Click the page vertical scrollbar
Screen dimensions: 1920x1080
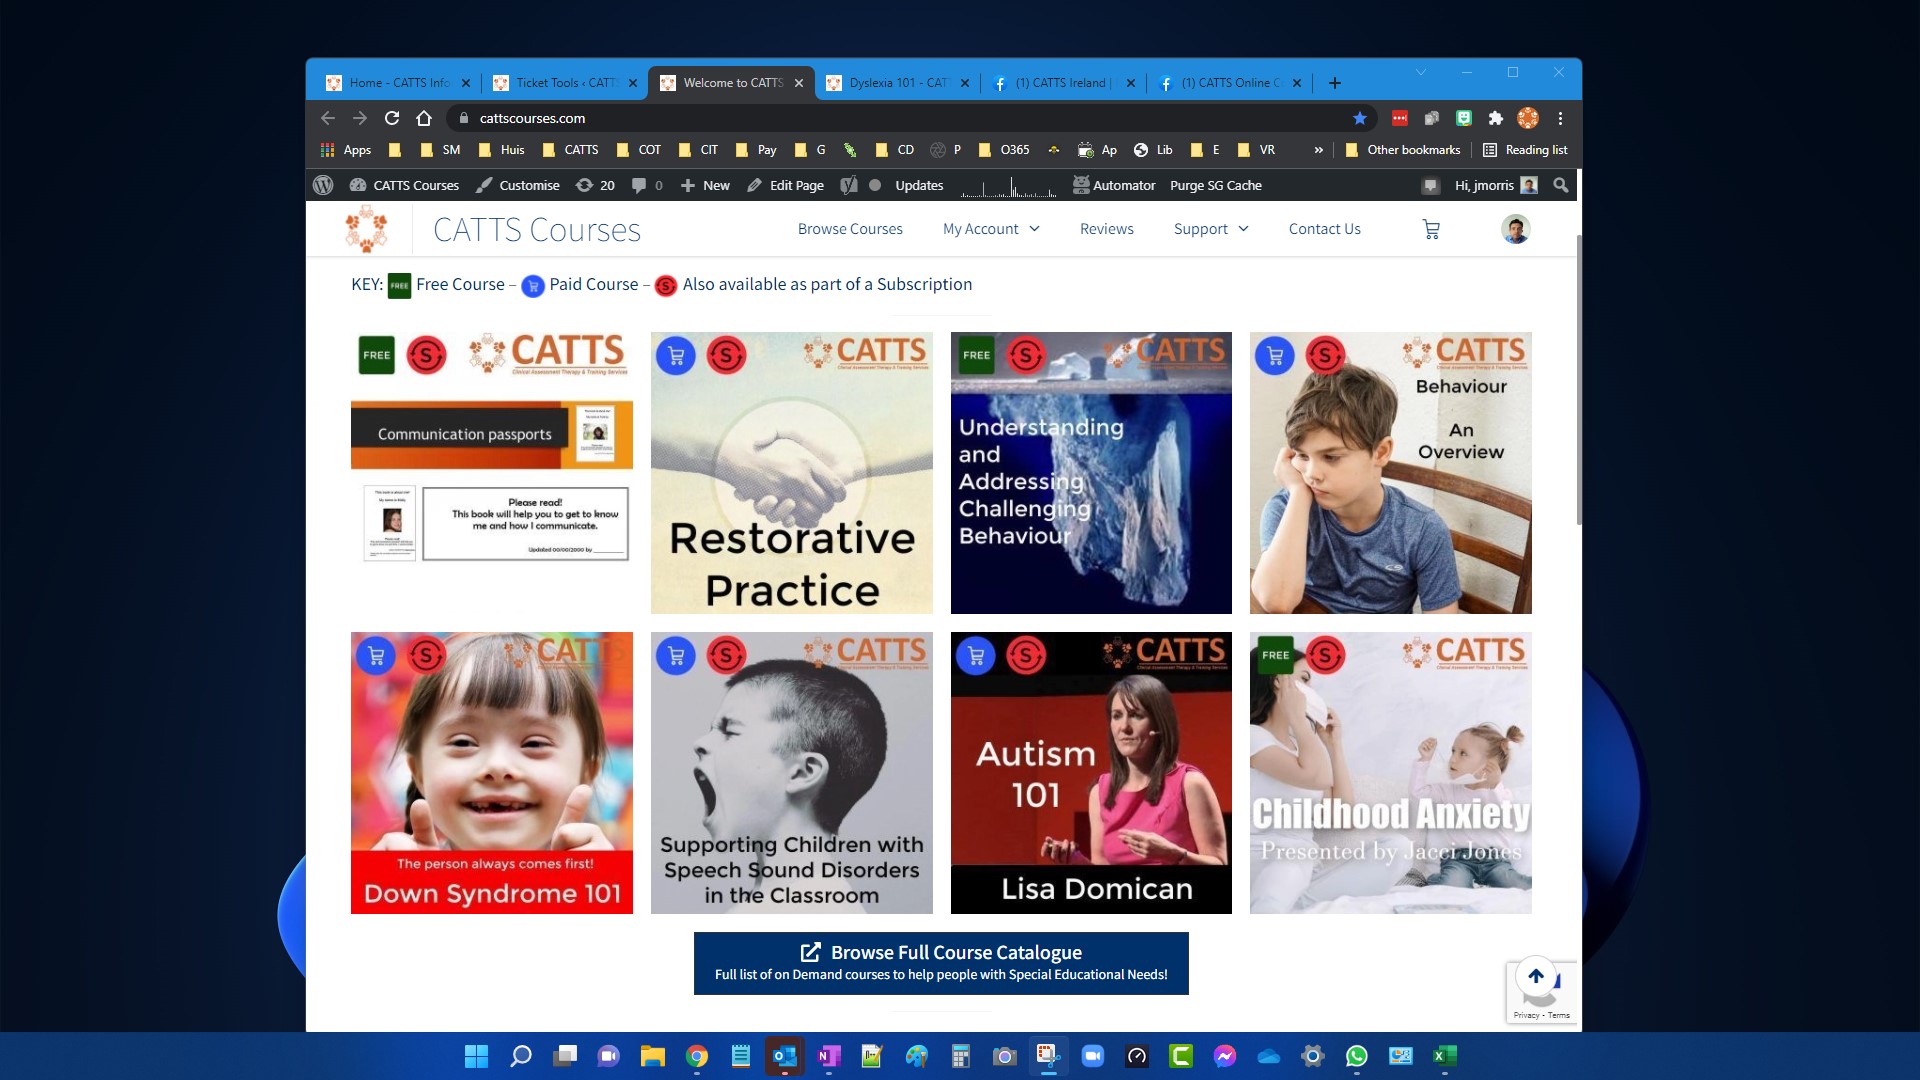(1578, 380)
